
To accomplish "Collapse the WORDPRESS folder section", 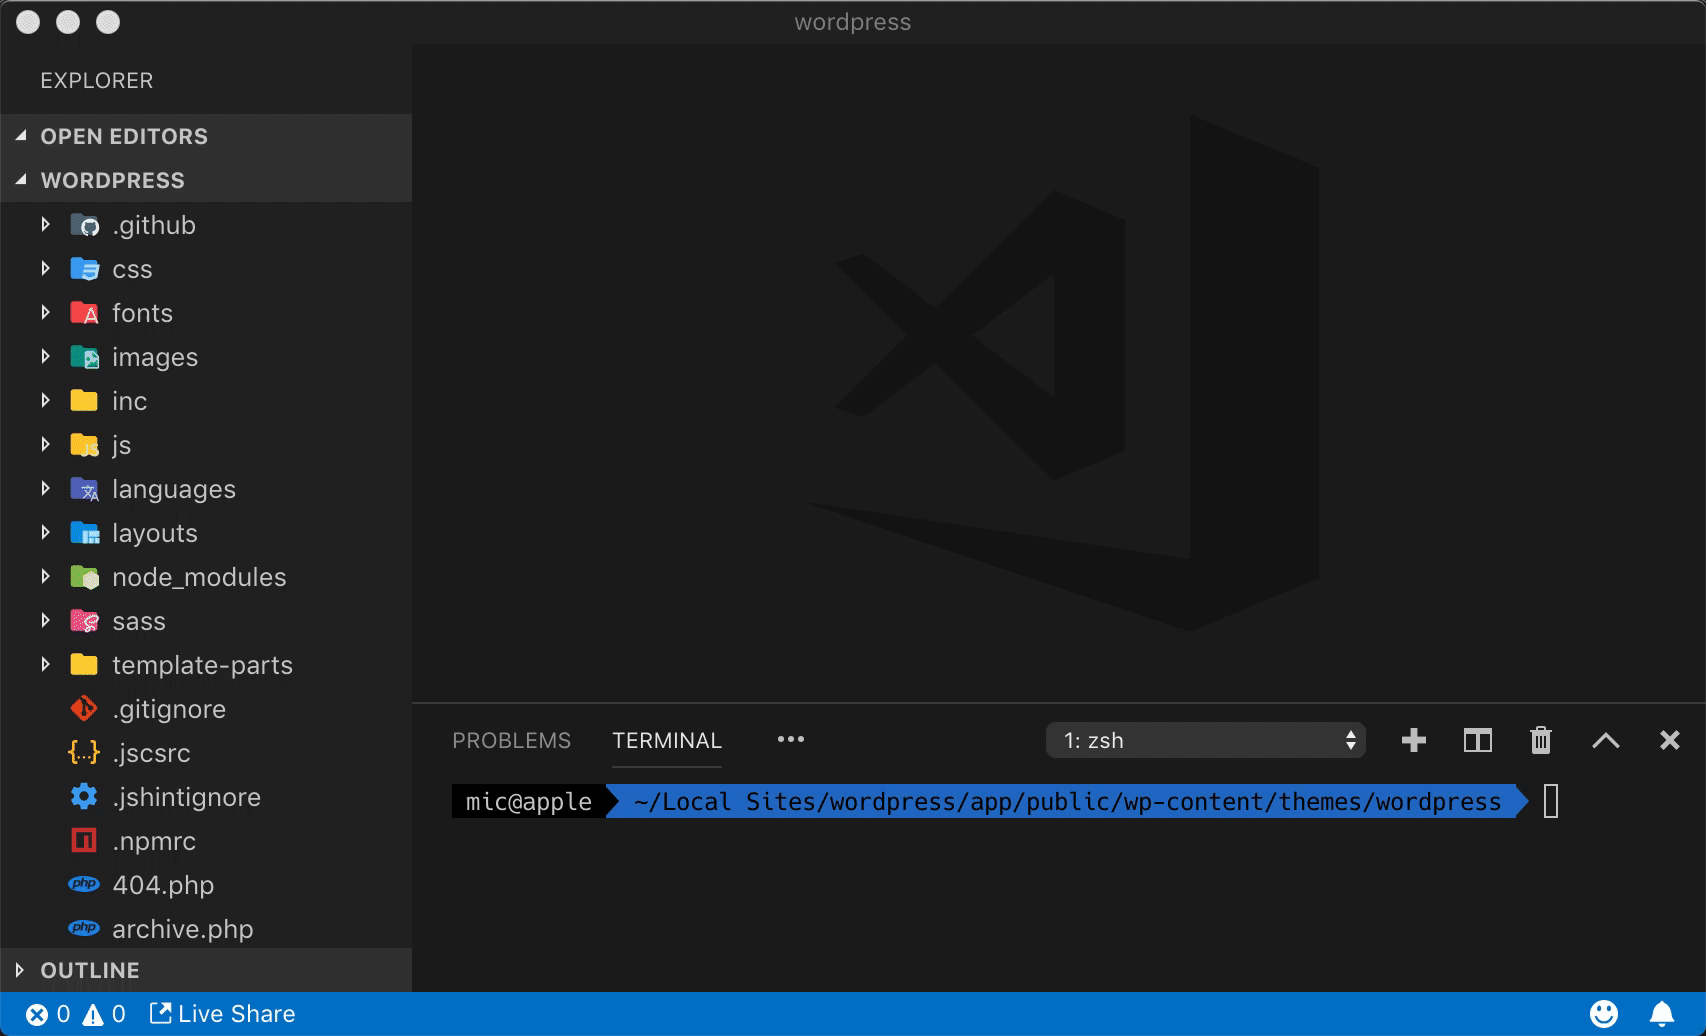I will (x=206, y=180).
